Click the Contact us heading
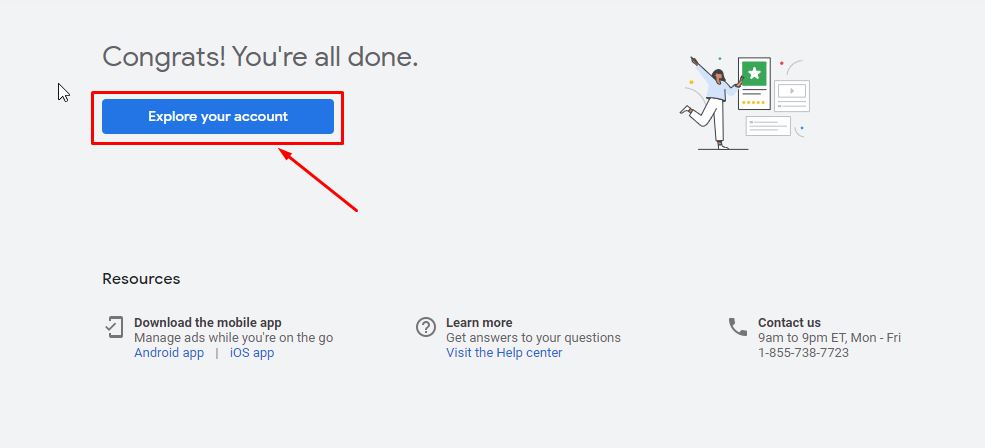 pyautogui.click(x=789, y=323)
